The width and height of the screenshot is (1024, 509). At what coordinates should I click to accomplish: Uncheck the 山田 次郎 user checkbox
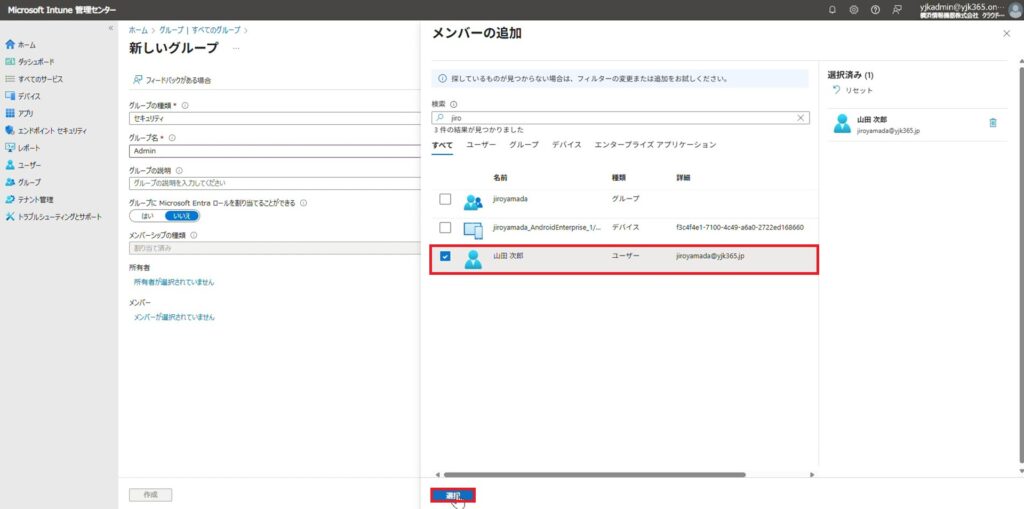(445, 256)
